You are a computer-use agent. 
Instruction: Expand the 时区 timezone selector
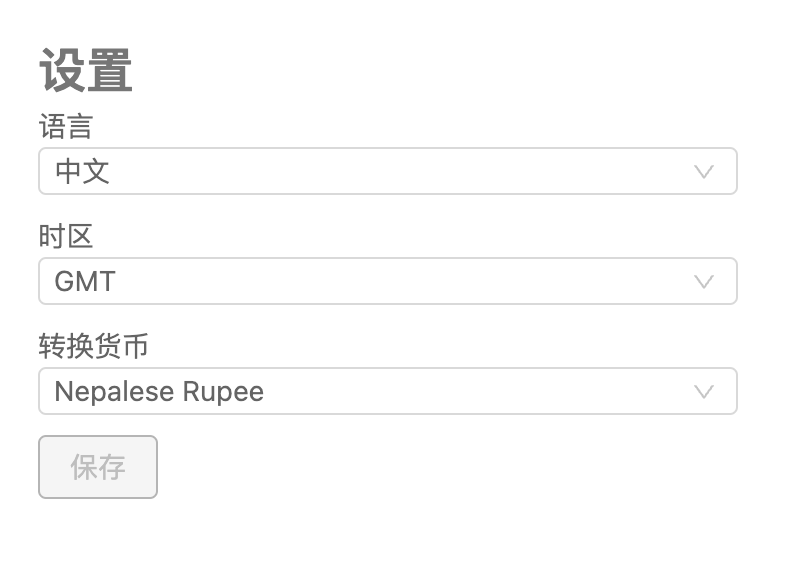(x=387, y=281)
